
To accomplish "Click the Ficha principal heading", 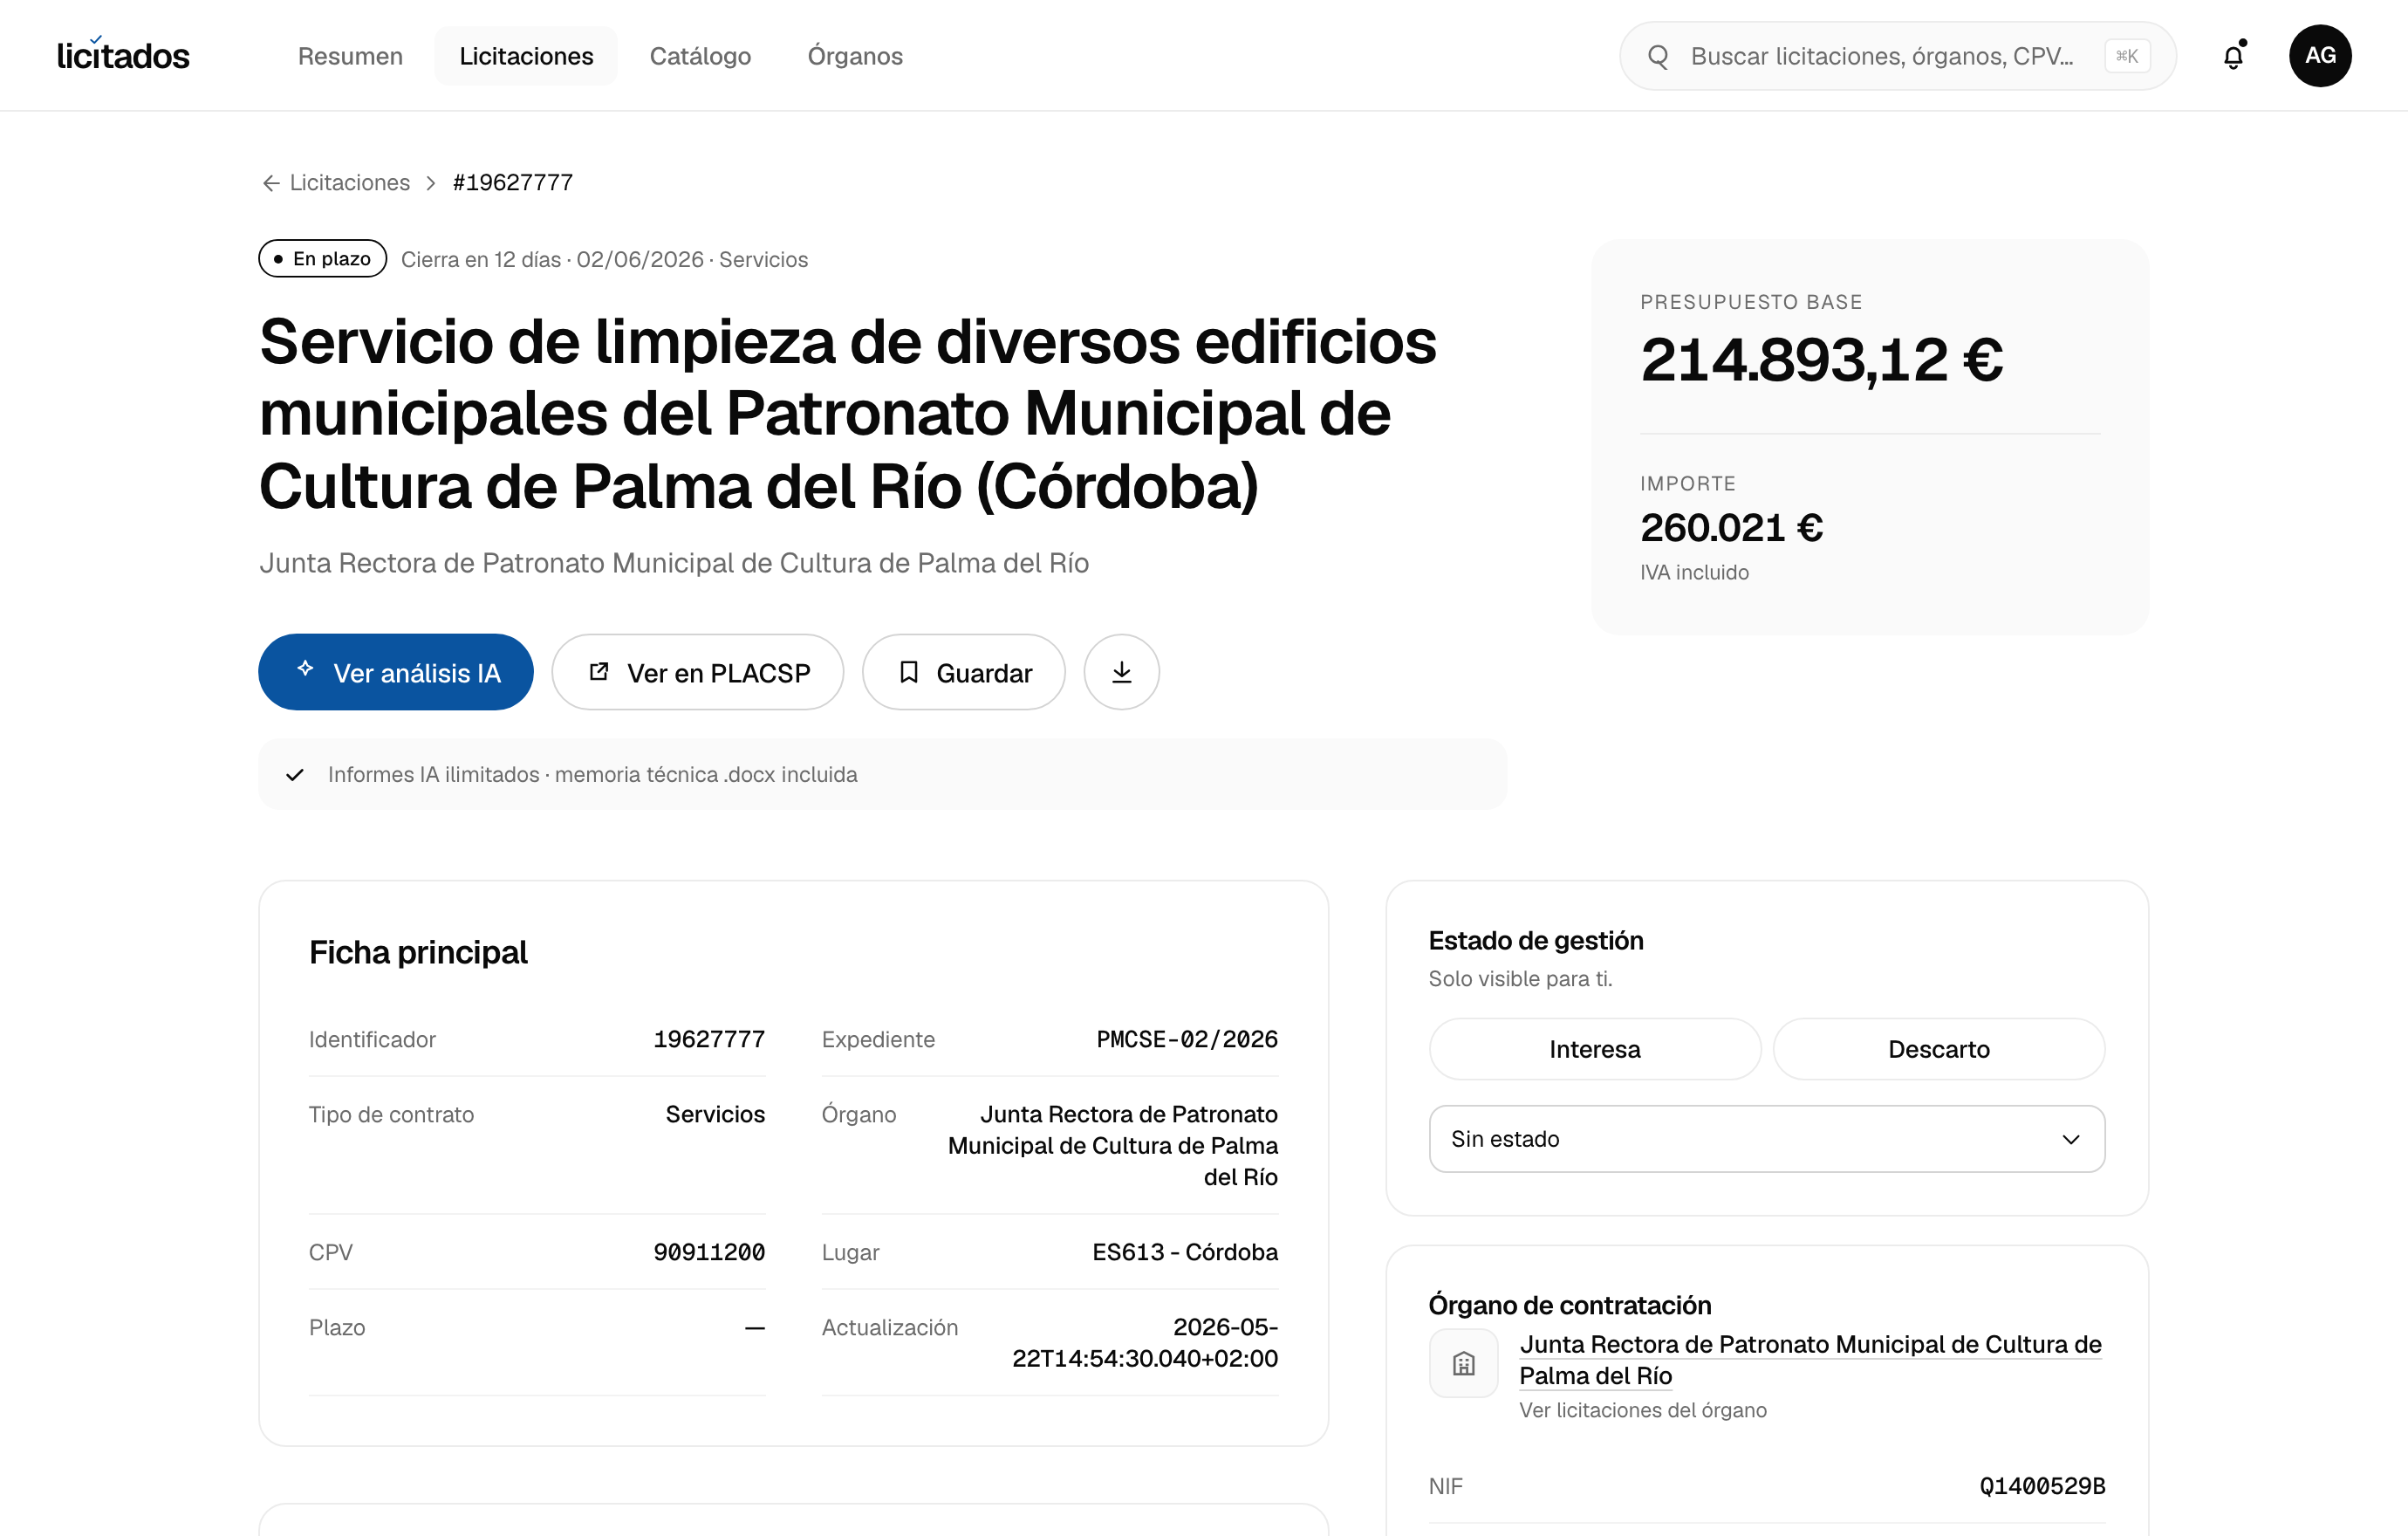I will coord(418,953).
